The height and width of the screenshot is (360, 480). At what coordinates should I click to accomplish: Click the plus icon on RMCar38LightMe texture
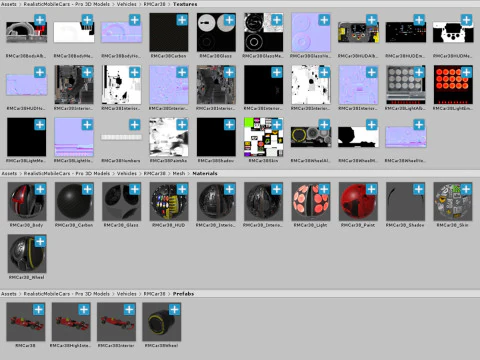[40, 125]
